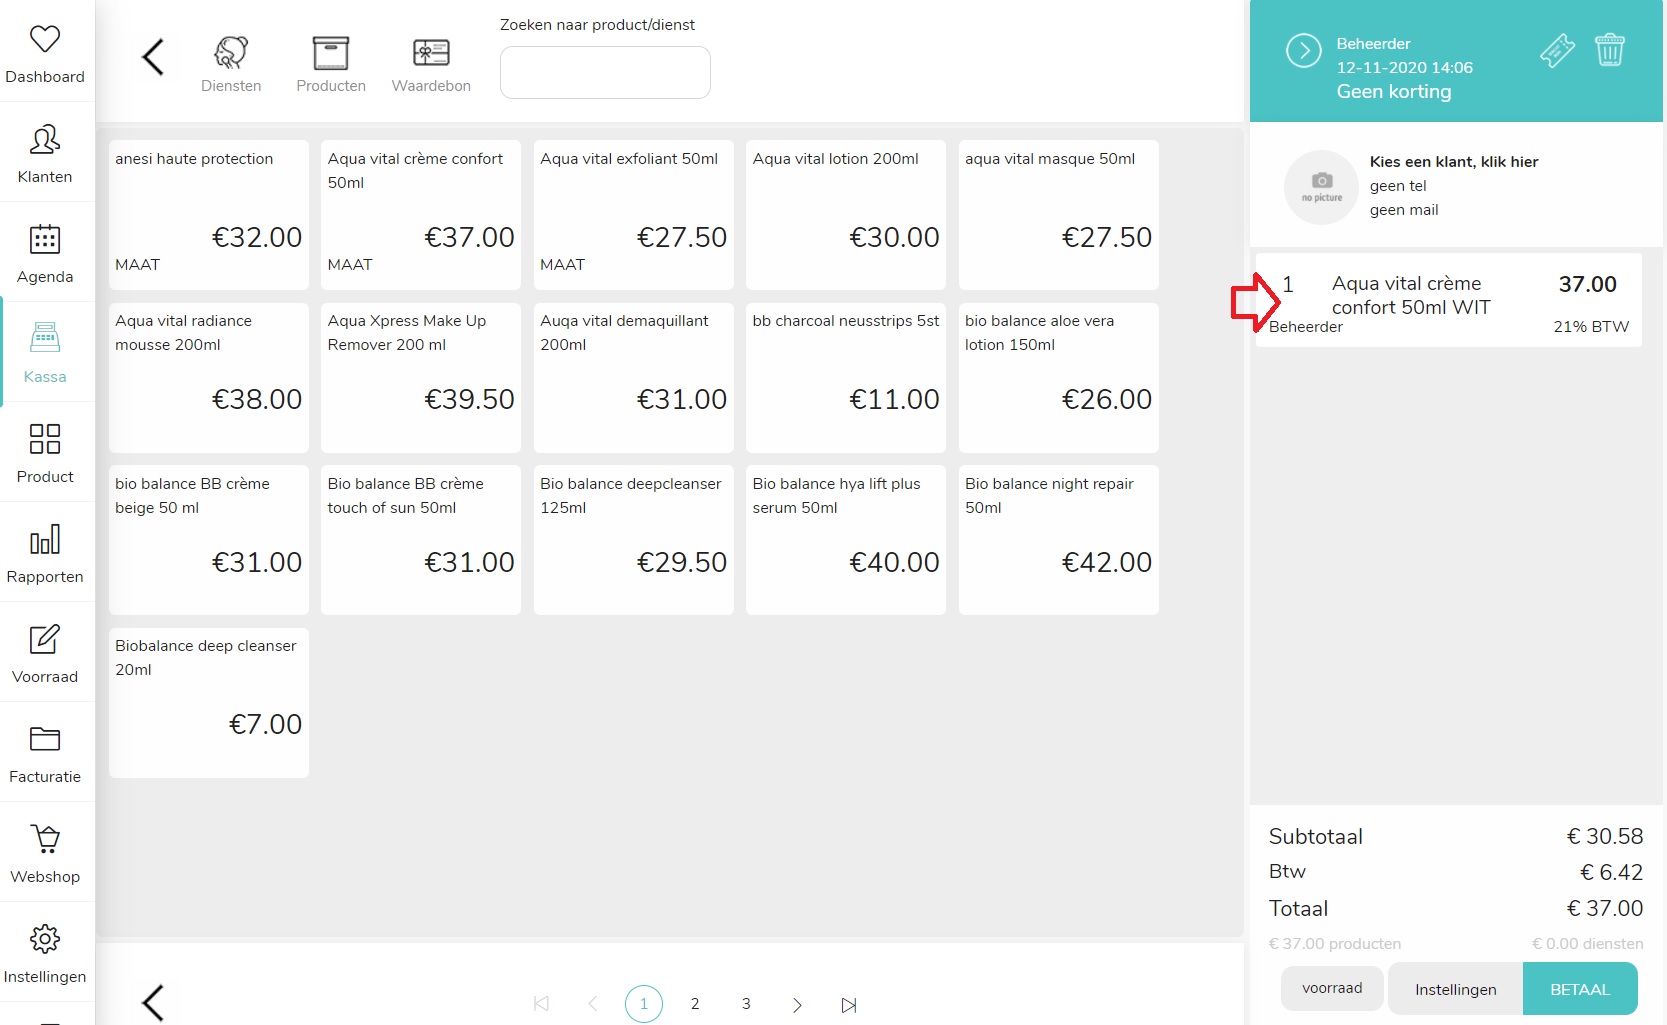Image resolution: width=1667 pixels, height=1025 pixels.
Task: Open the Dashboard heart icon
Action: pos(45,40)
